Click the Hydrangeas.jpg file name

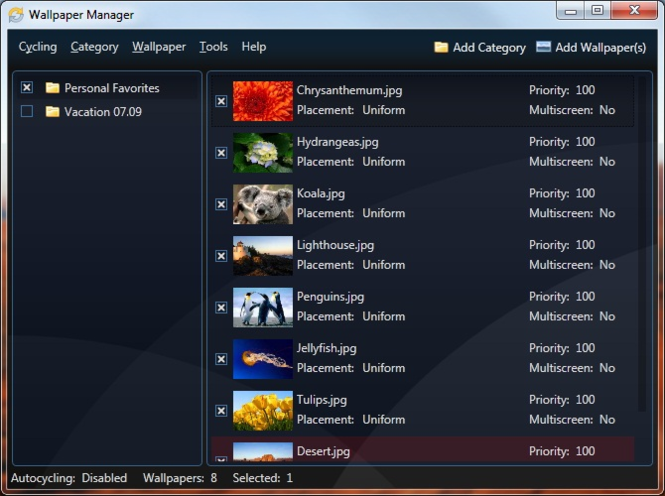[338, 142]
